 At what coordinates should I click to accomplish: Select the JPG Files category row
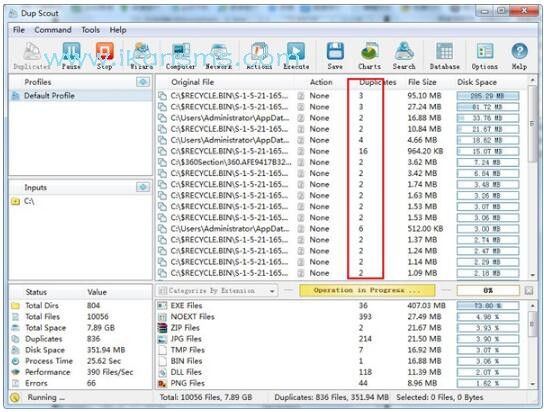pos(341,339)
